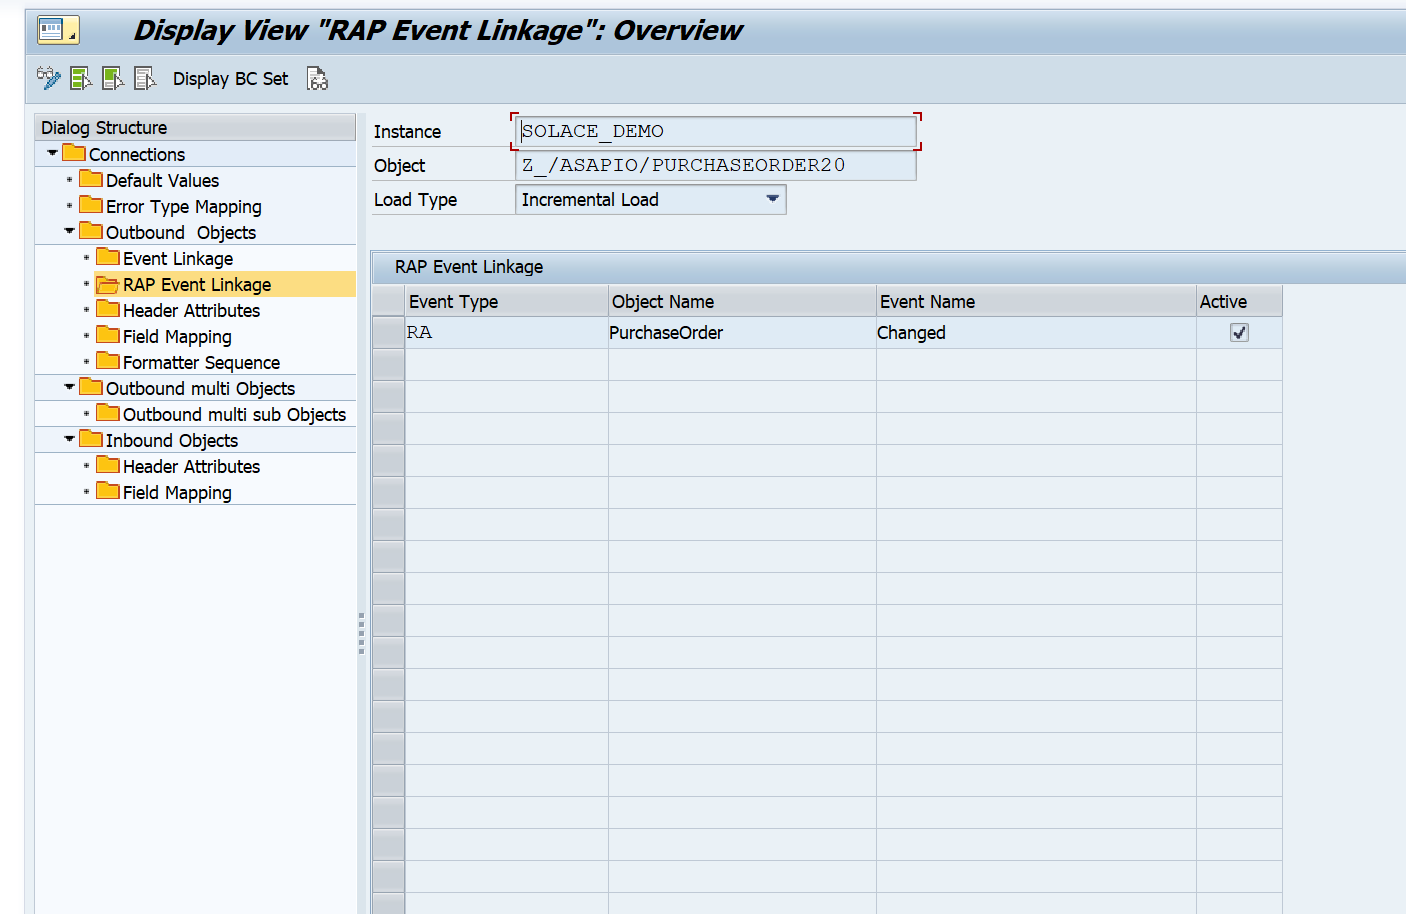Select the row selector for the RA entry
The height and width of the screenshot is (914, 1406).
(388, 333)
